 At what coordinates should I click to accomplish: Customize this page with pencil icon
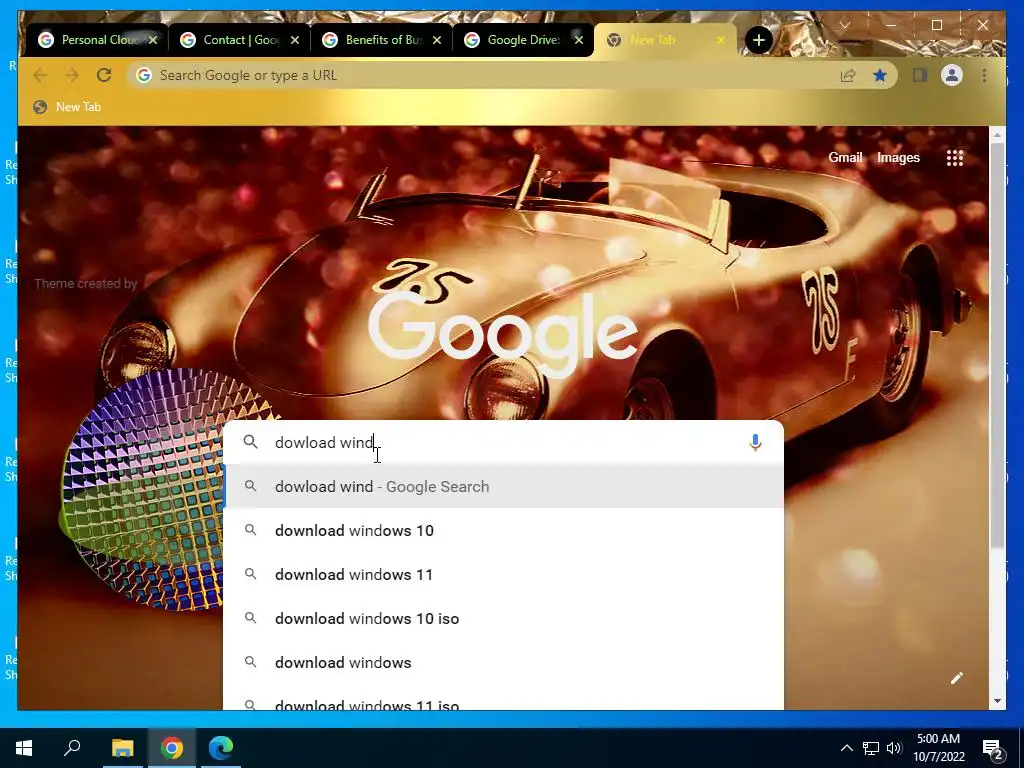[957, 678]
